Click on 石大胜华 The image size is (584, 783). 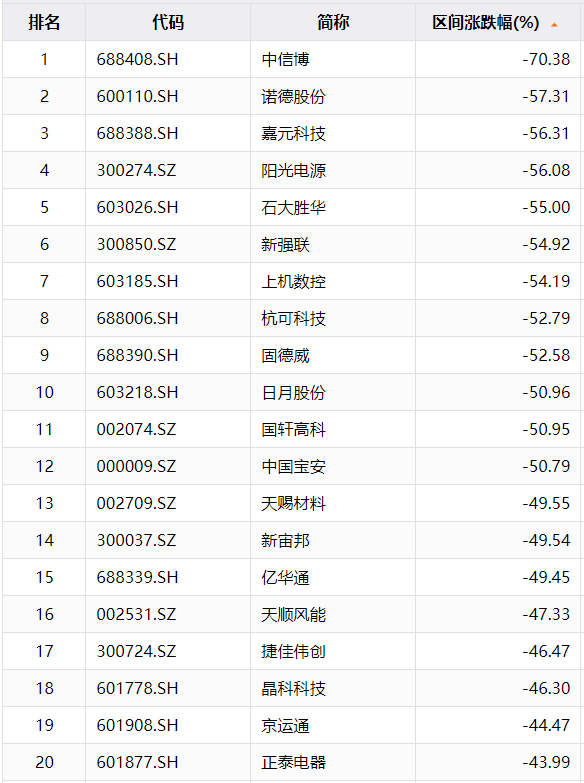click(x=294, y=207)
